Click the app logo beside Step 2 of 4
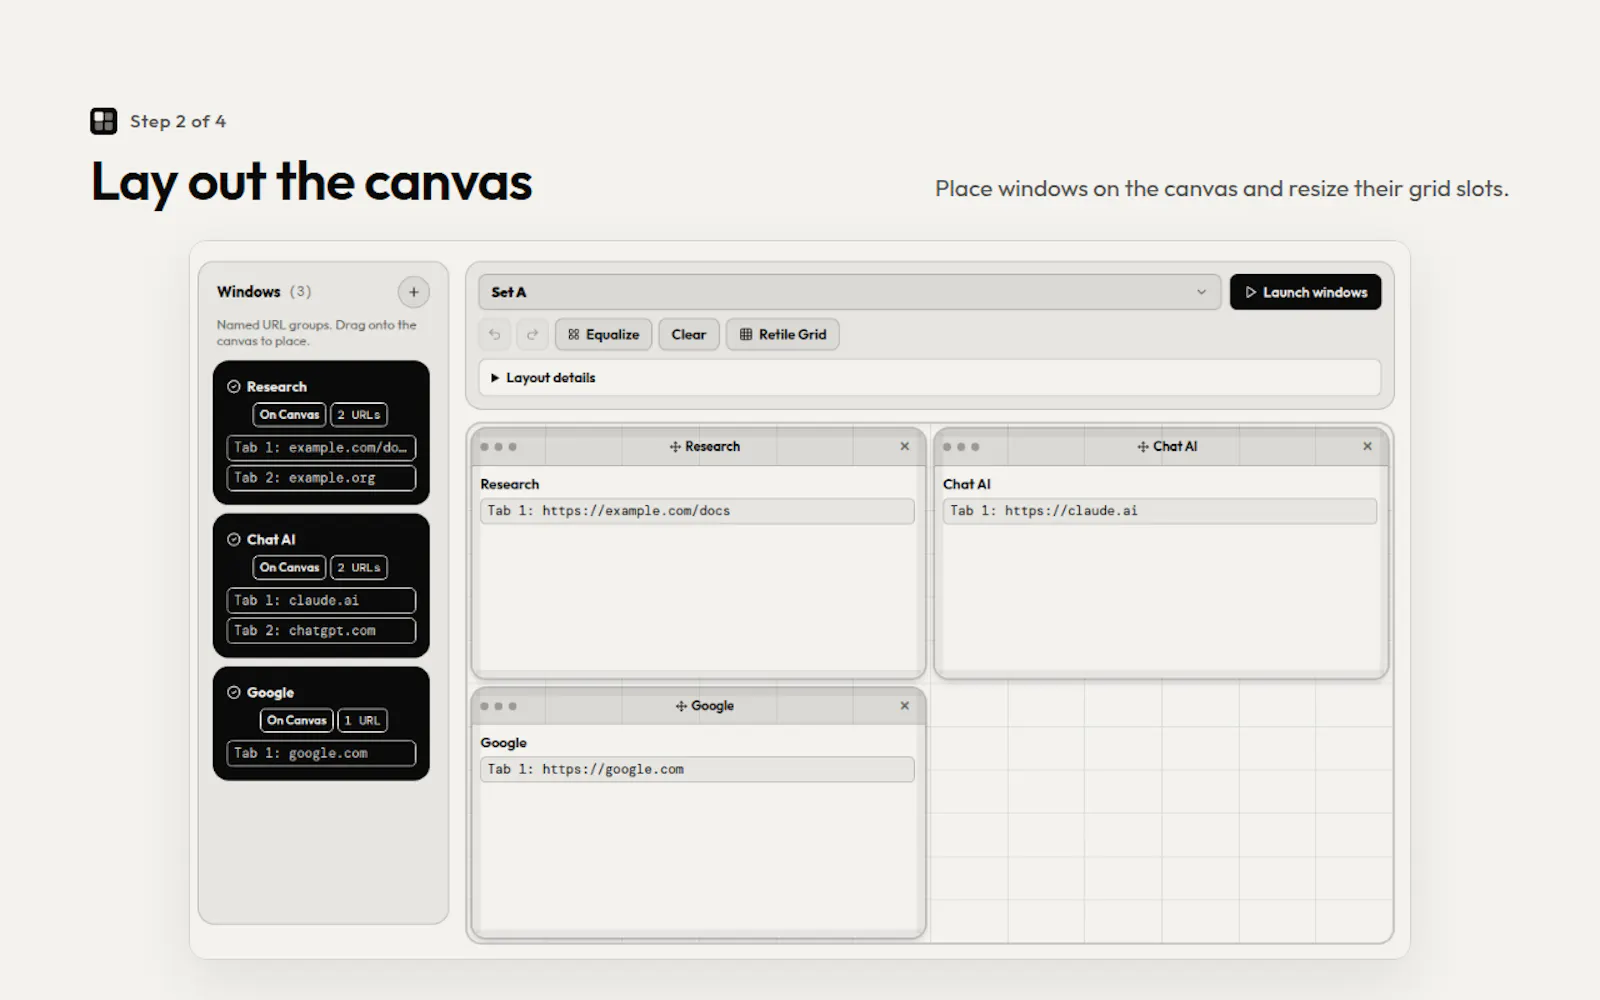The height and width of the screenshot is (1000, 1600). pyautogui.click(x=104, y=121)
